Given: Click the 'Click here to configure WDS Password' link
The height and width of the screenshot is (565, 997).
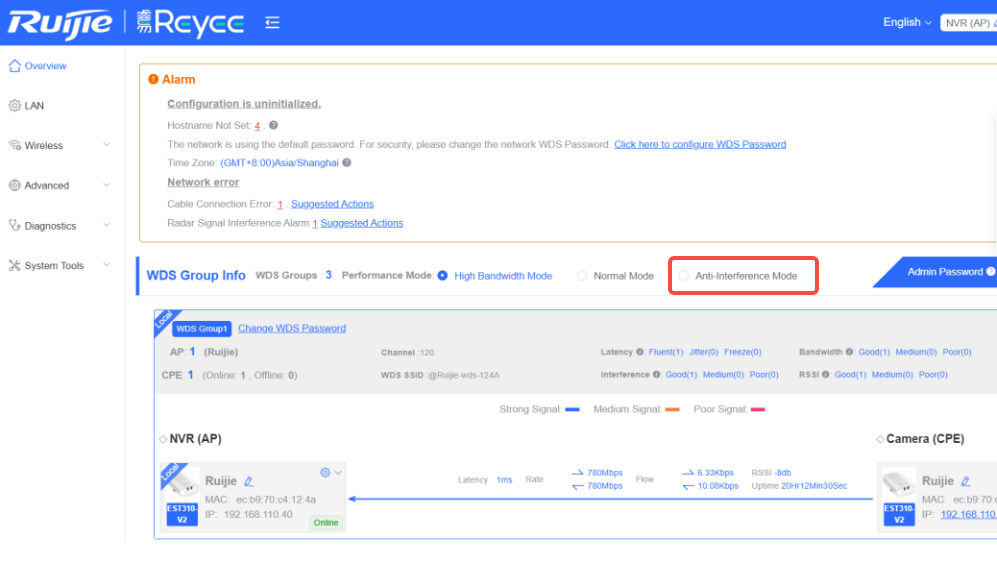Looking at the screenshot, I should pyautogui.click(x=700, y=144).
